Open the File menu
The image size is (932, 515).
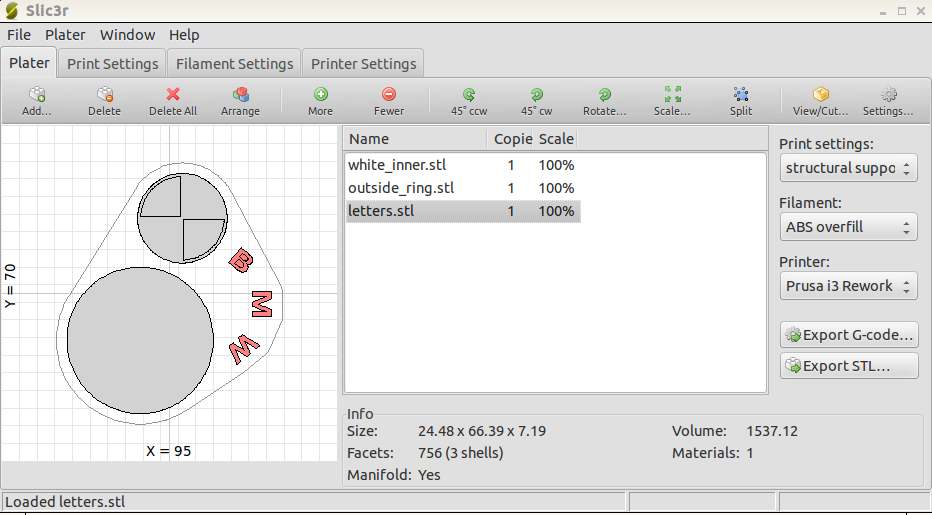point(19,35)
